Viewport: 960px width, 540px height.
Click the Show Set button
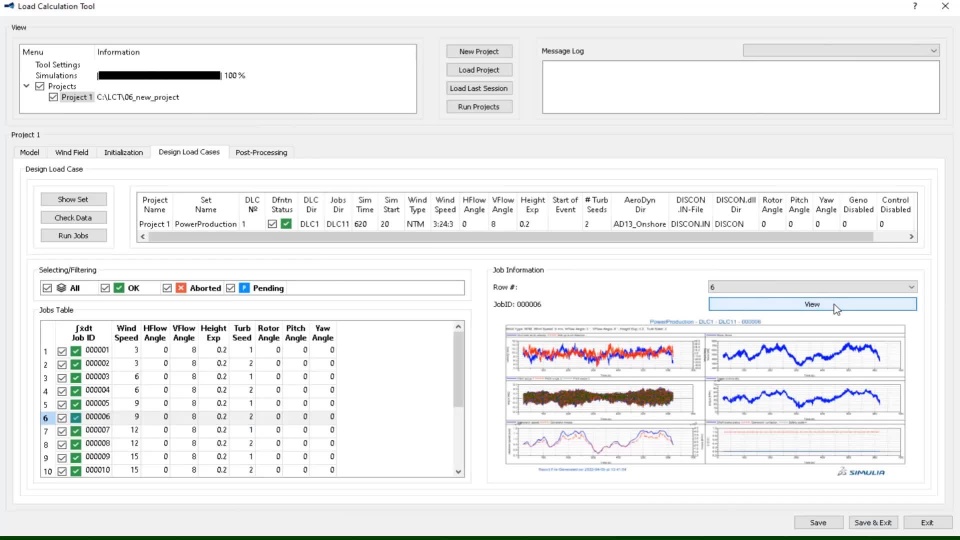pyautogui.click(x=73, y=200)
